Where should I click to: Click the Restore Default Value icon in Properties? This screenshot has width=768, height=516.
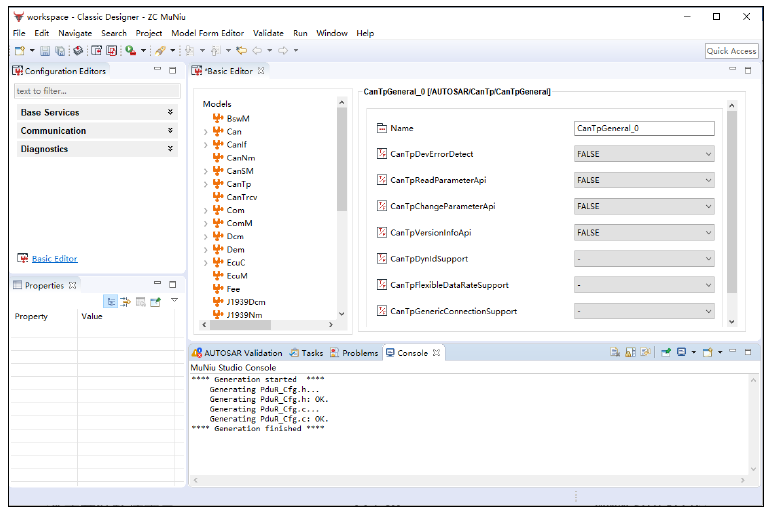click(141, 302)
